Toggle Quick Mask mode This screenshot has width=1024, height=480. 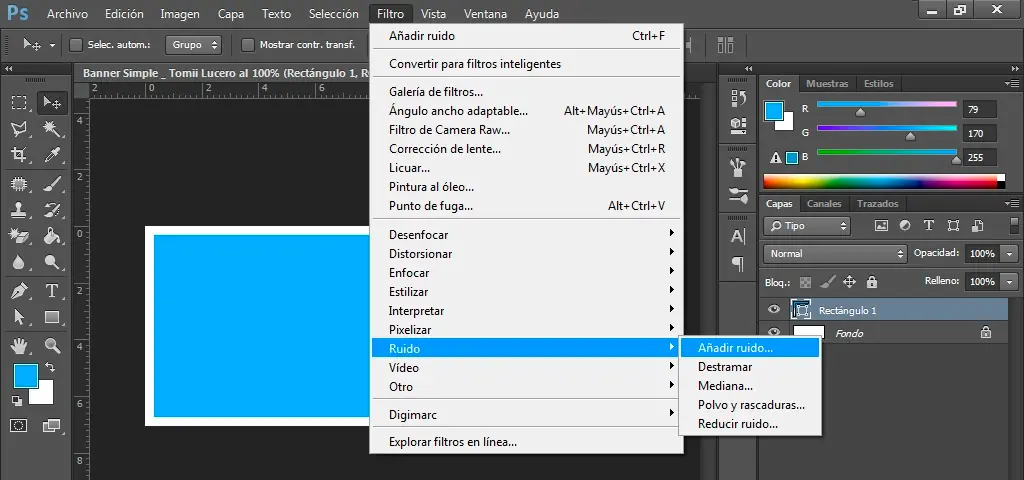[x=19, y=426]
